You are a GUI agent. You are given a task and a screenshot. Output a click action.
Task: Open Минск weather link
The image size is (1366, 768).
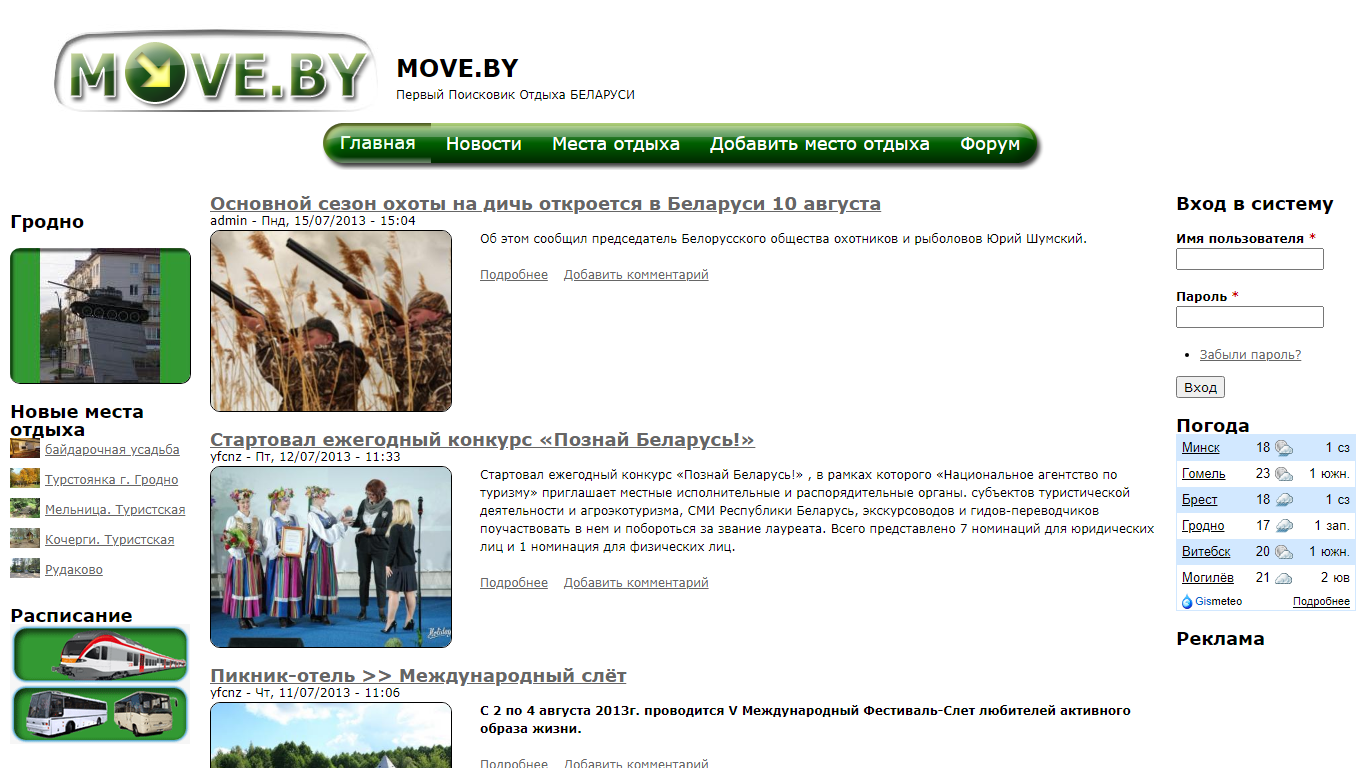point(1200,448)
